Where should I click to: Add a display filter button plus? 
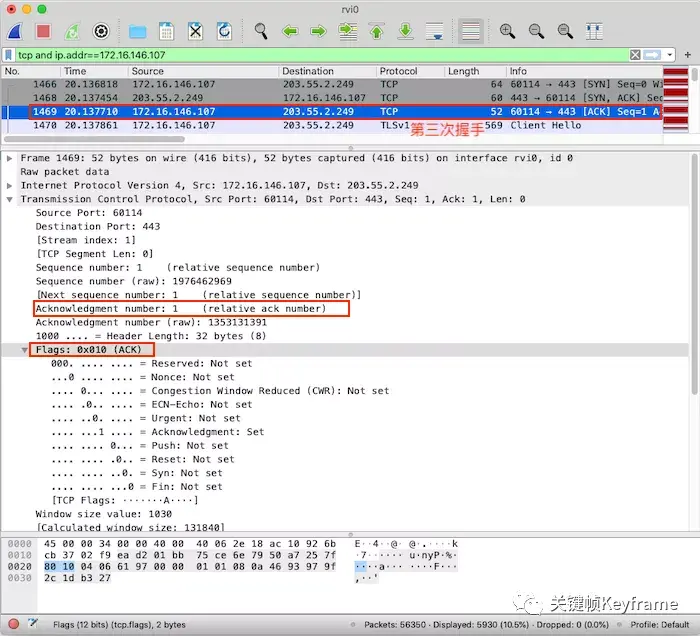click(x=688, y=55)
